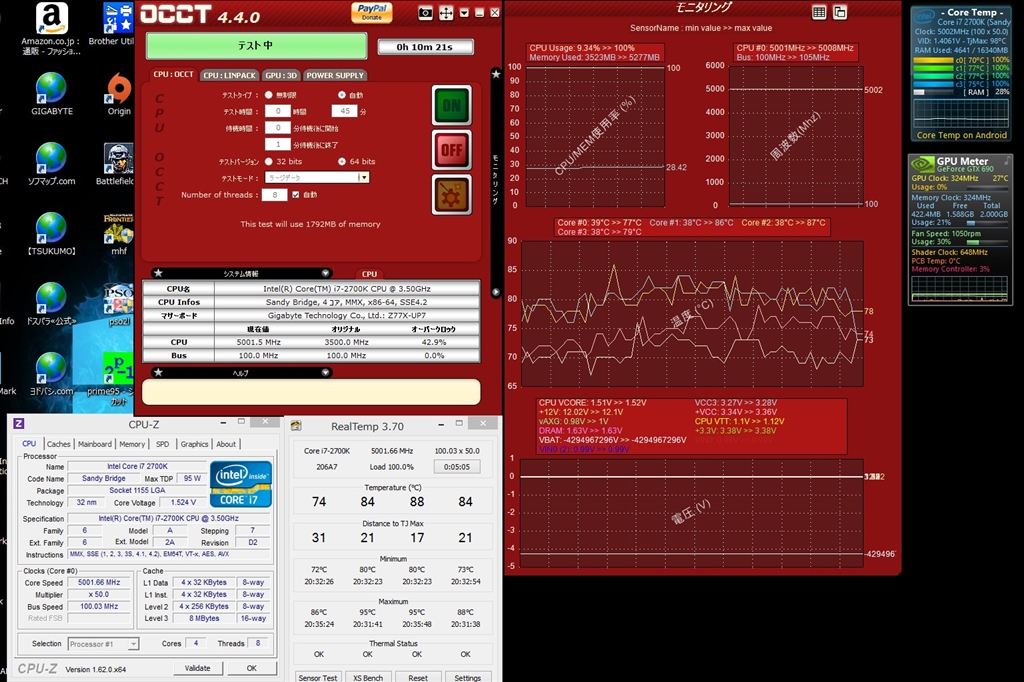This screenshot has height=682, width=1024.
Task: Click the OCCT move-window arrows icon
Action: point(446,13)
